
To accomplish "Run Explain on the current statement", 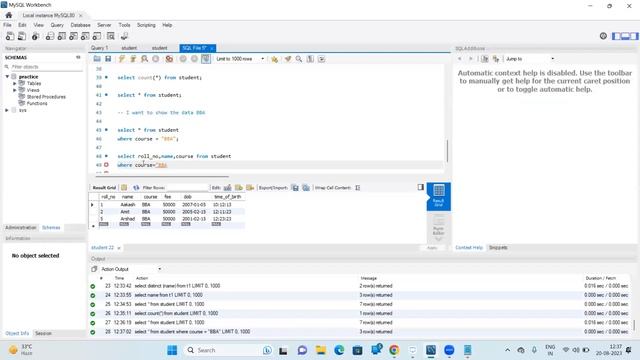I will [144, 59].
